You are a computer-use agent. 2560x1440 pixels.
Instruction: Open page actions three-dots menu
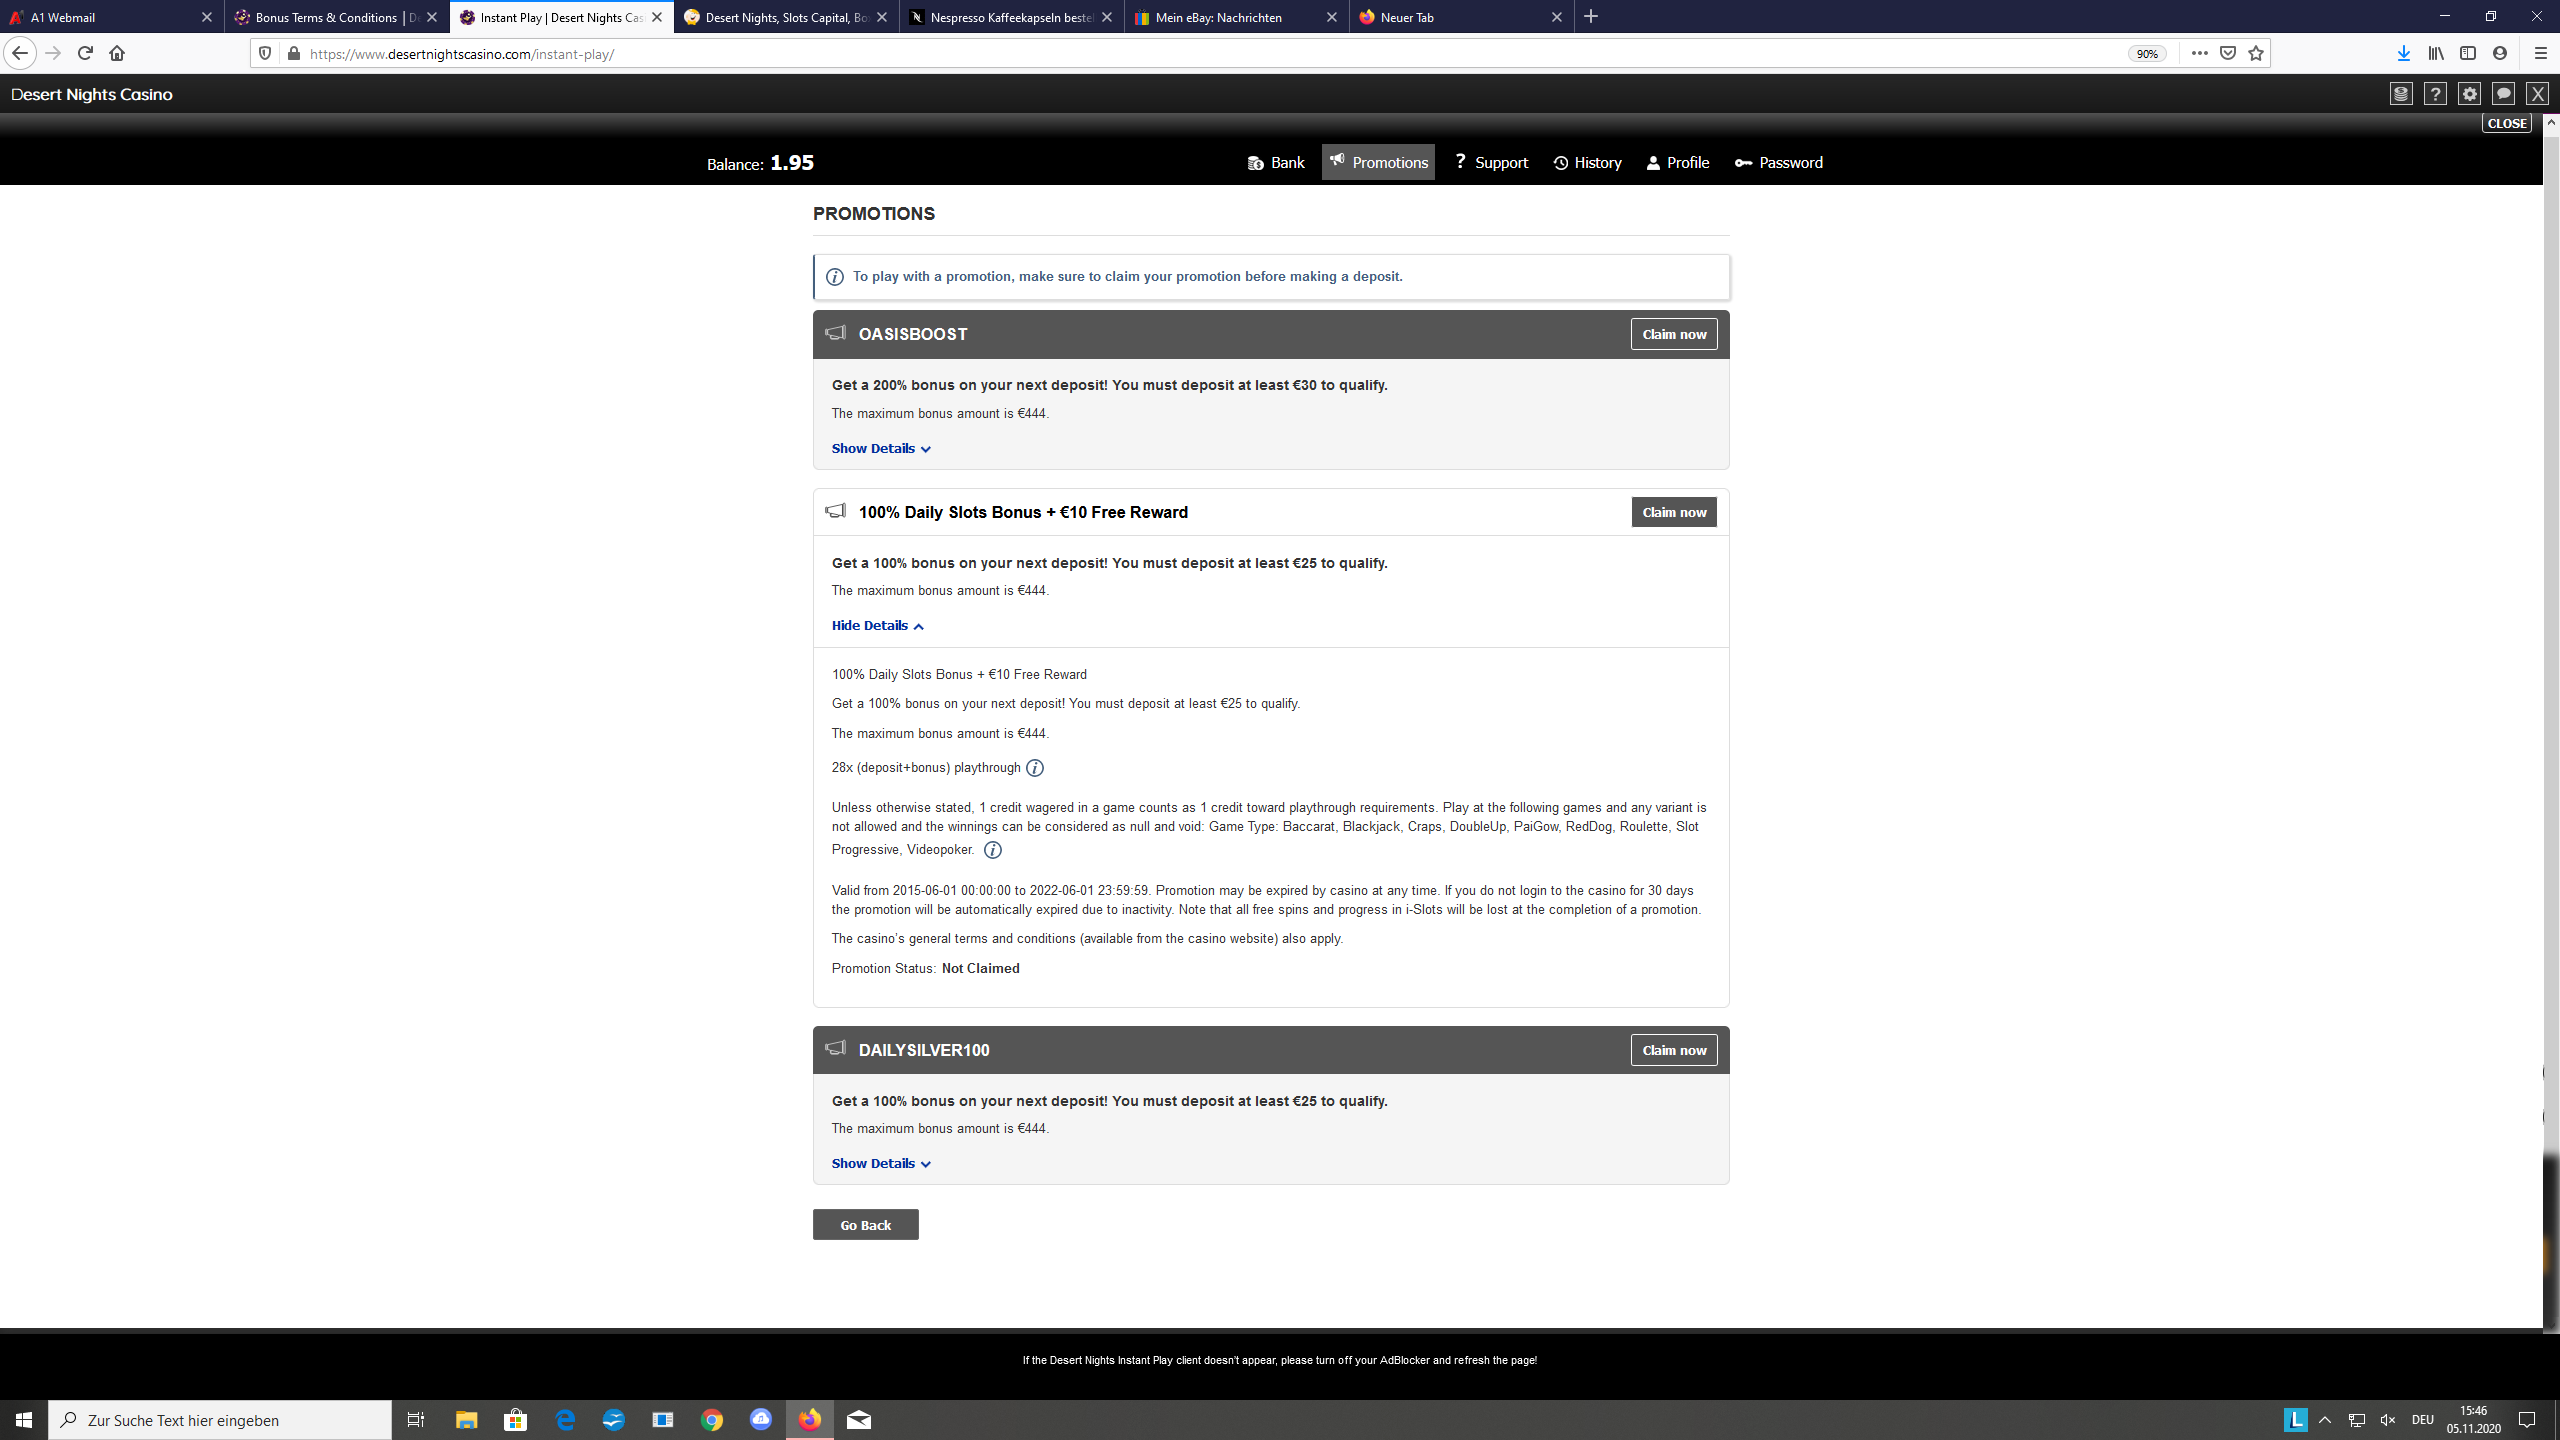[2199, 54]
